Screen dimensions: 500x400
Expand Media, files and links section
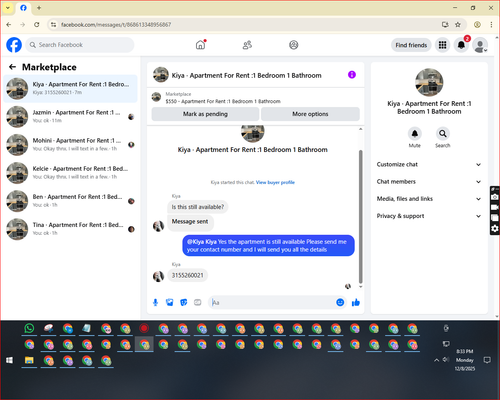(x=429, y=199)
